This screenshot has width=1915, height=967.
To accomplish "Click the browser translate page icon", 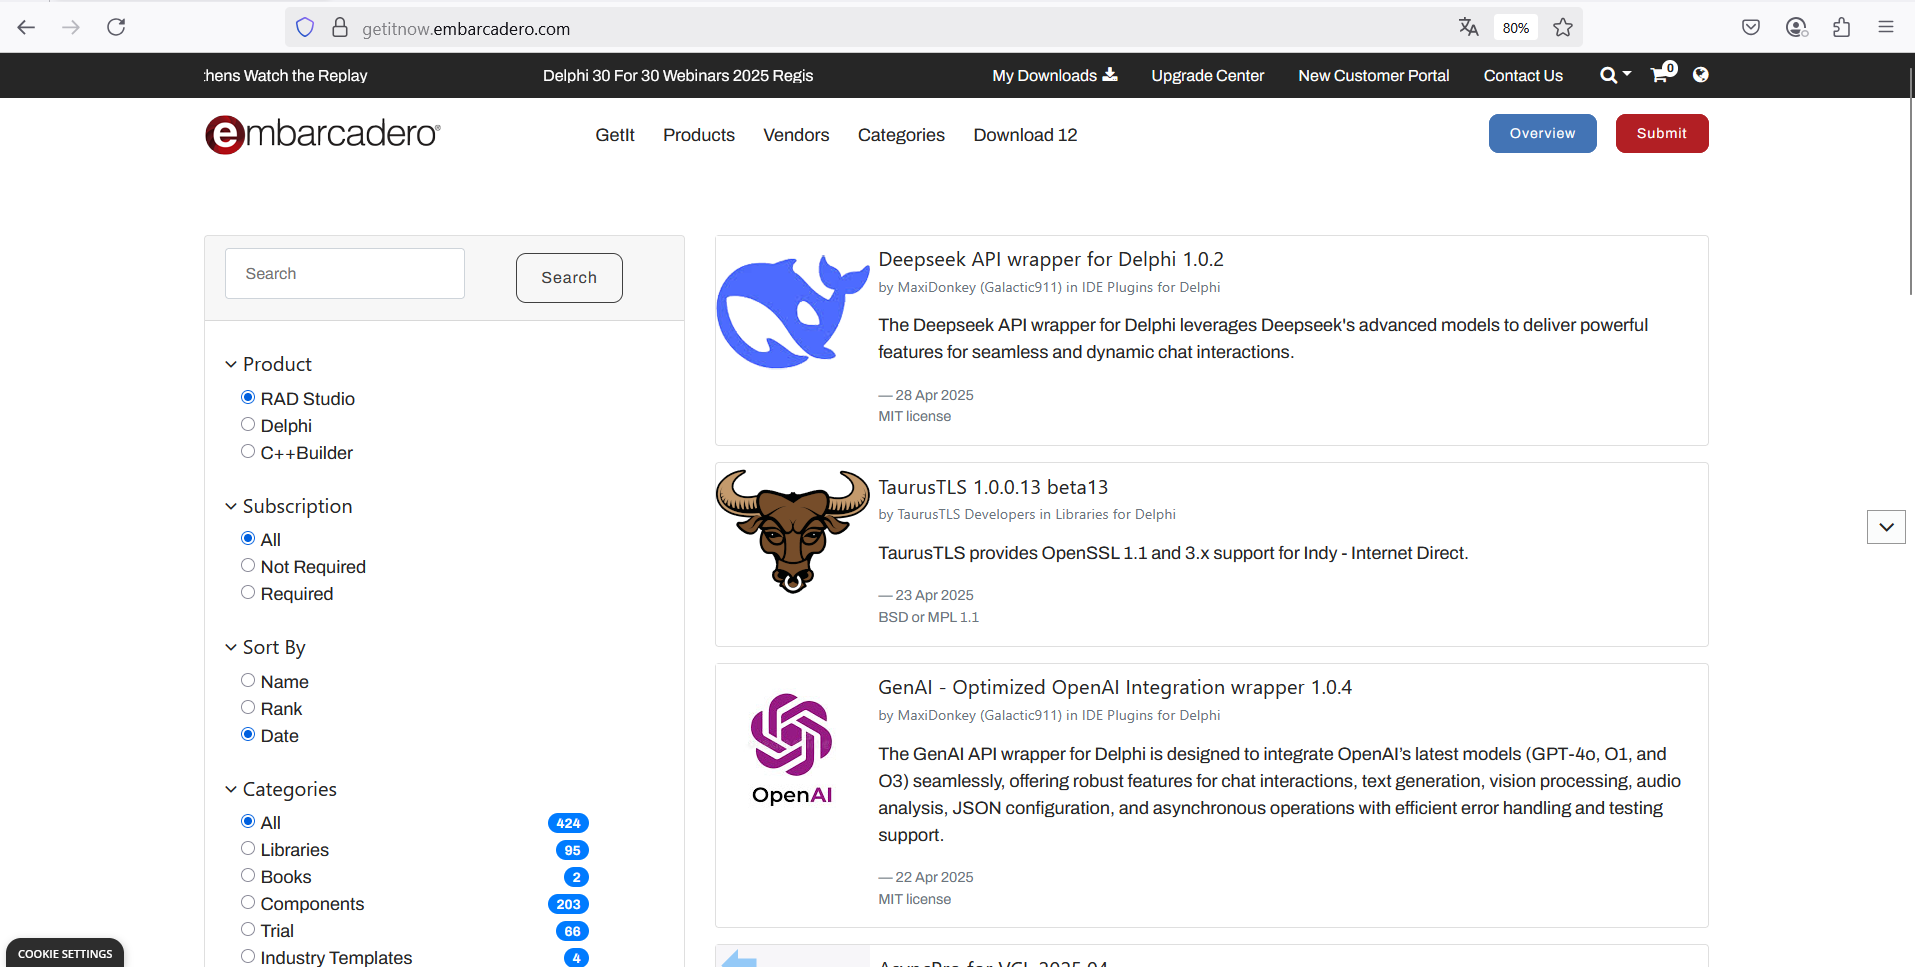I will pos(1468,28).
